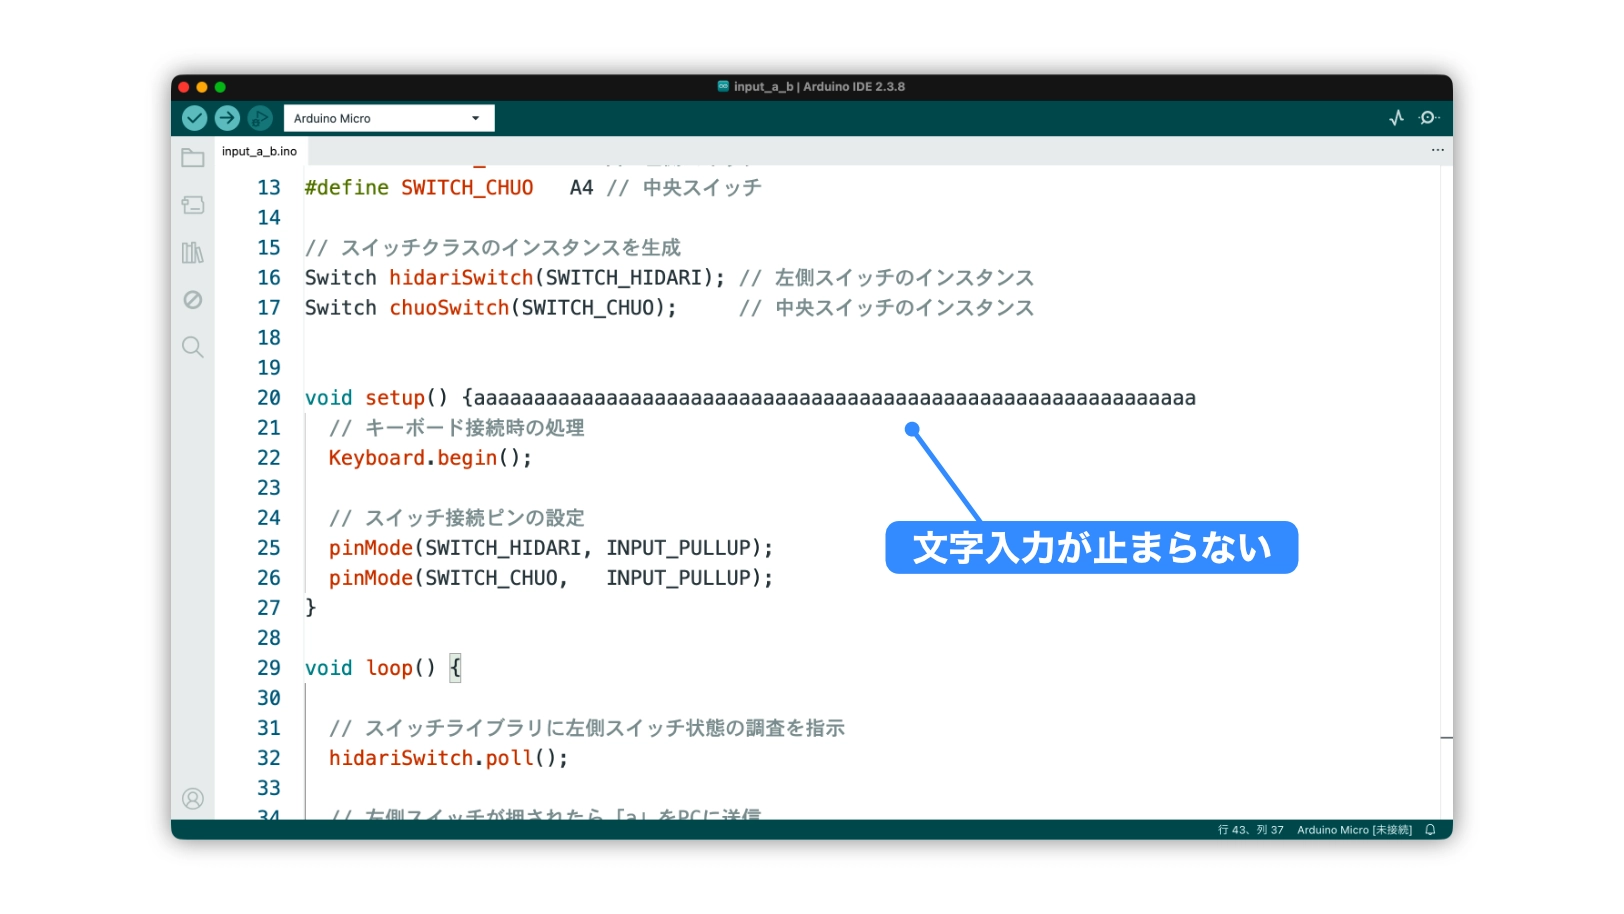Open the editor tab three-dots menu

[x=1437, y=150]
